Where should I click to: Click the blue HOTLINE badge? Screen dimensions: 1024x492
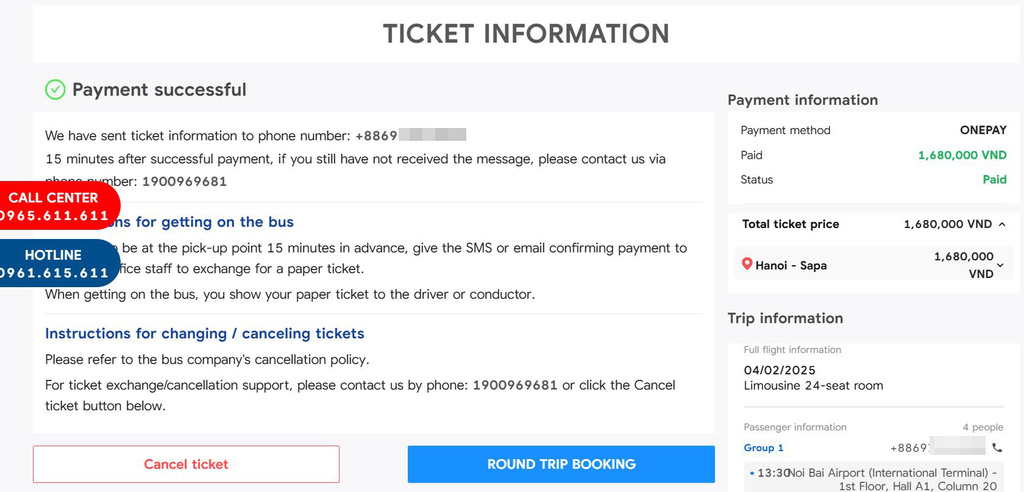pyautogui.click(x=55, y=264)
